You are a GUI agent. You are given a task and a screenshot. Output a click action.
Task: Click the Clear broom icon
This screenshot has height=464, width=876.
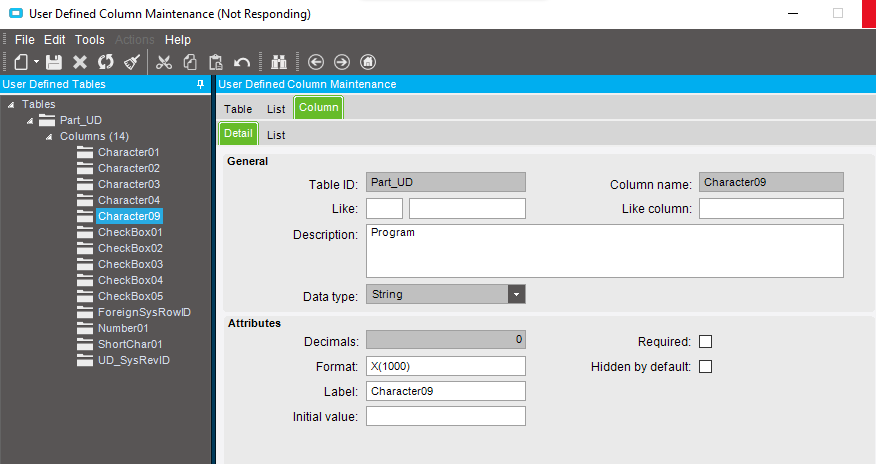(x=131, y=62)
